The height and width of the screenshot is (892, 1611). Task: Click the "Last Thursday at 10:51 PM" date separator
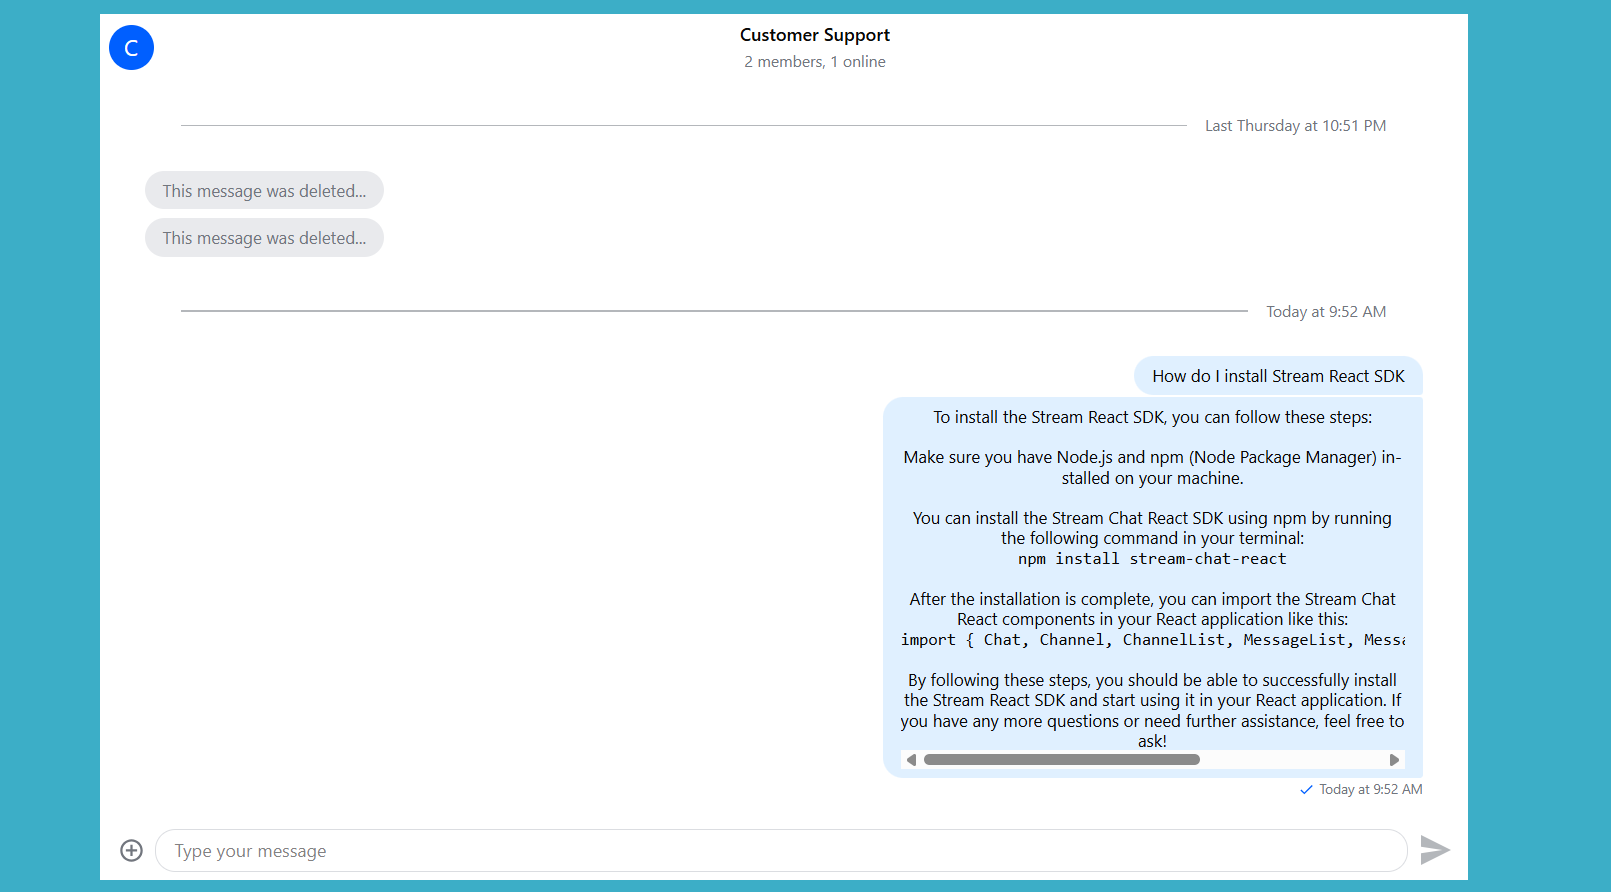(x=1295, y=126)
